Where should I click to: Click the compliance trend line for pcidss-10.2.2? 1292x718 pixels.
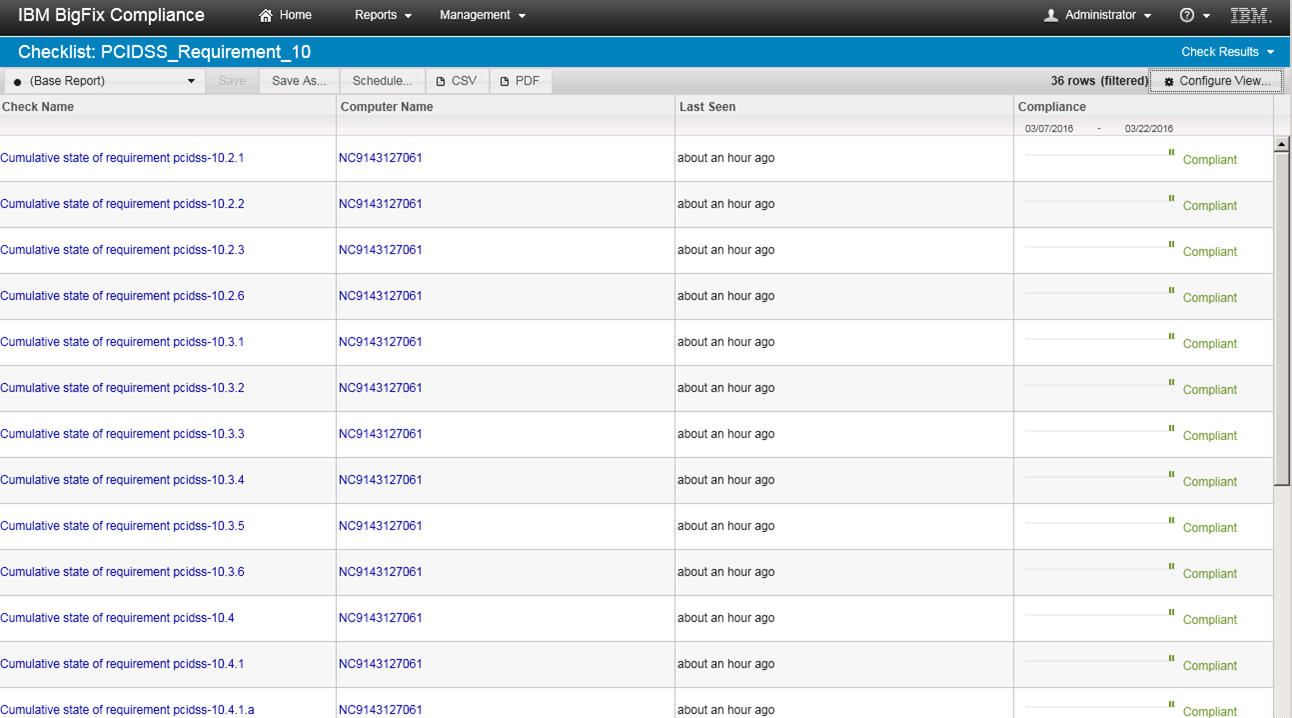[x=1100, y=200]
